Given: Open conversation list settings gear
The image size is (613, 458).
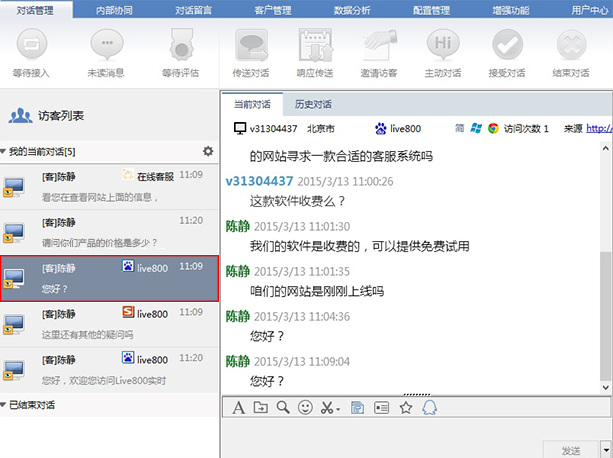Looking at the screenshot, I should (x=208, y=151).
